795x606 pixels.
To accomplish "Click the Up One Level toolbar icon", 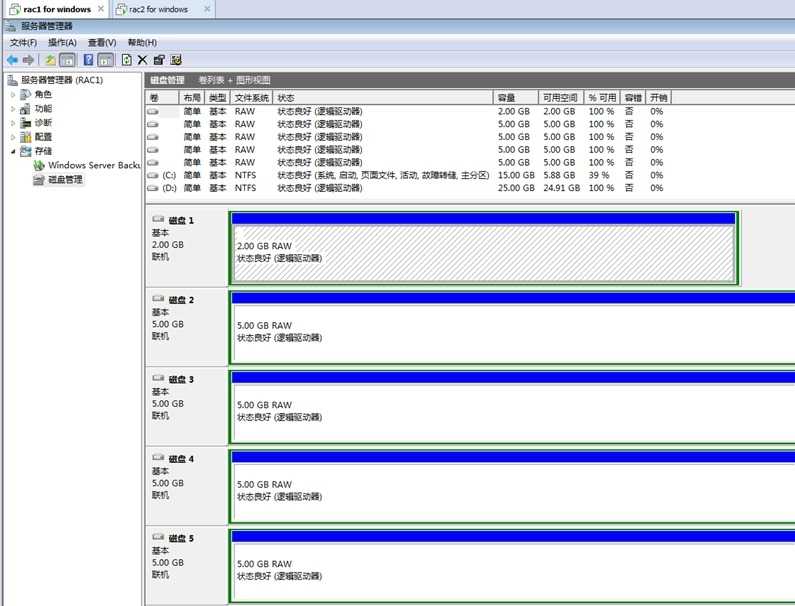I will (x=50, y=60).
